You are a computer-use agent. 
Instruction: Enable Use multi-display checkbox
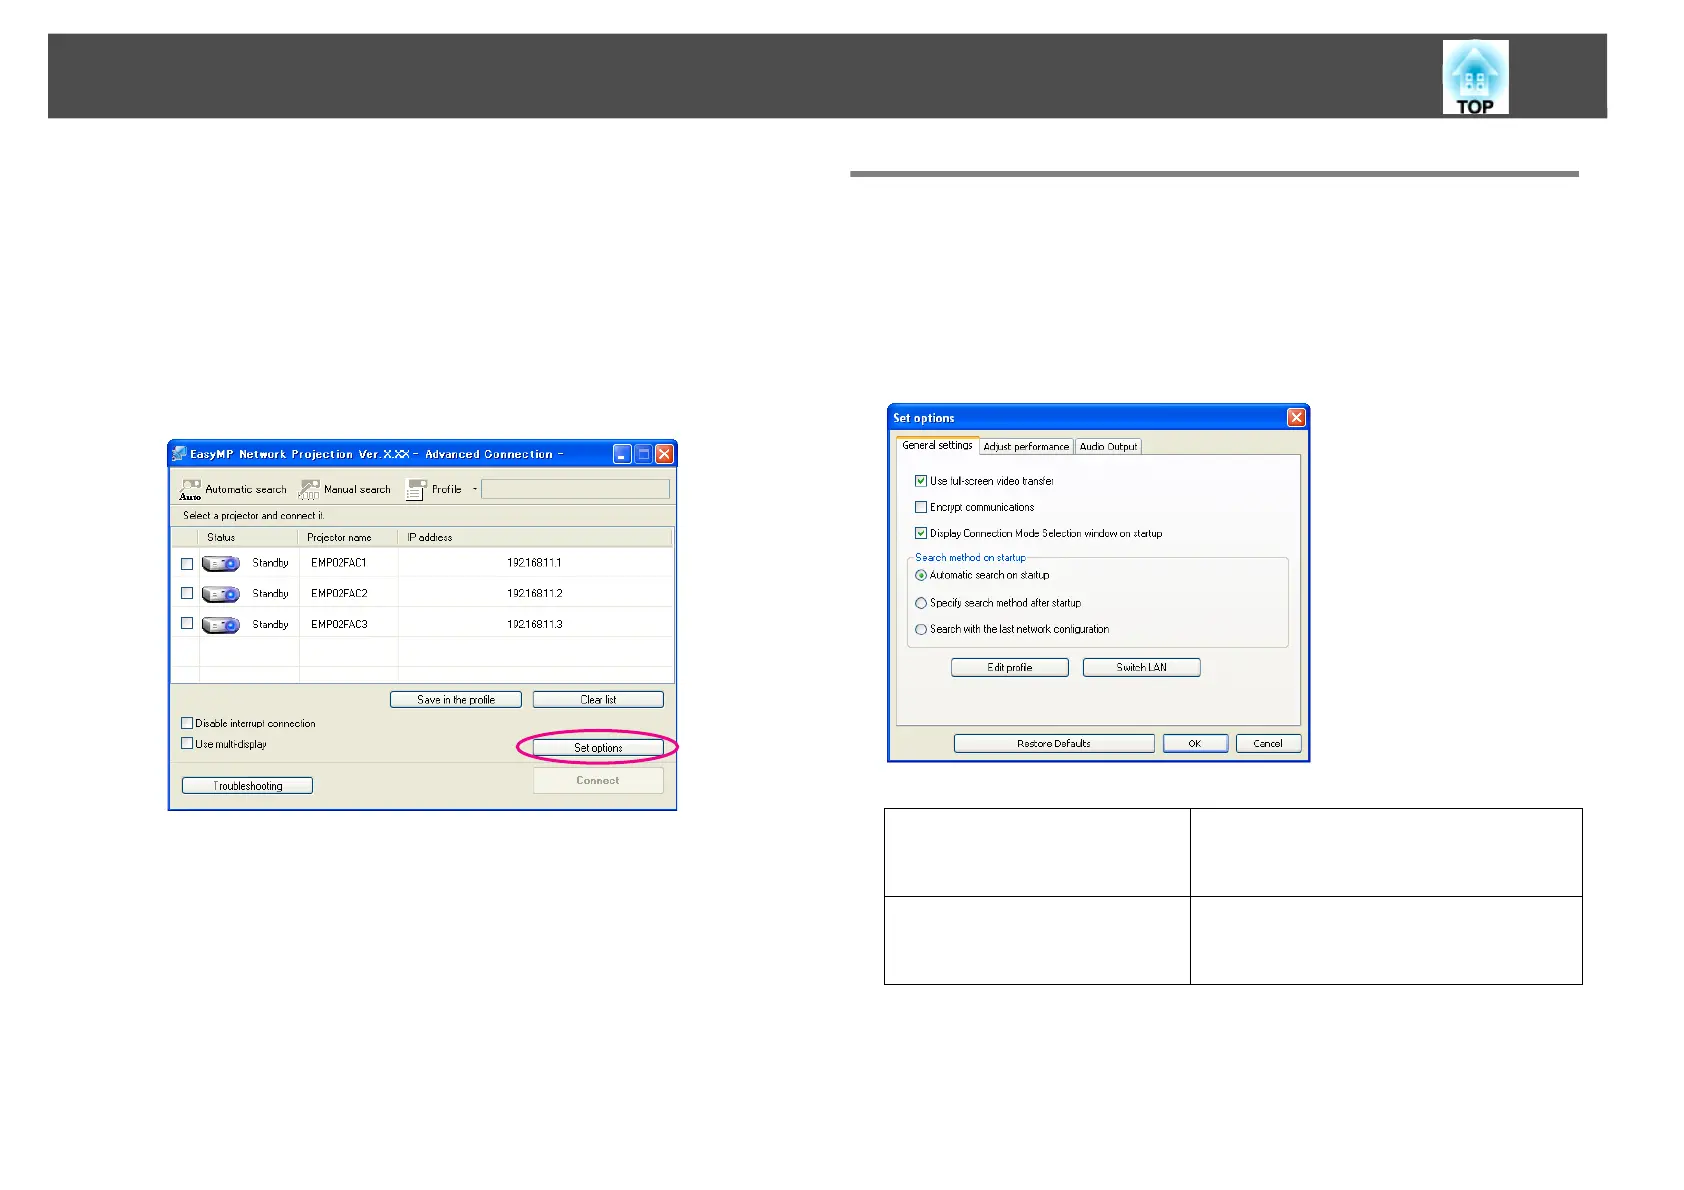(187, 744)
